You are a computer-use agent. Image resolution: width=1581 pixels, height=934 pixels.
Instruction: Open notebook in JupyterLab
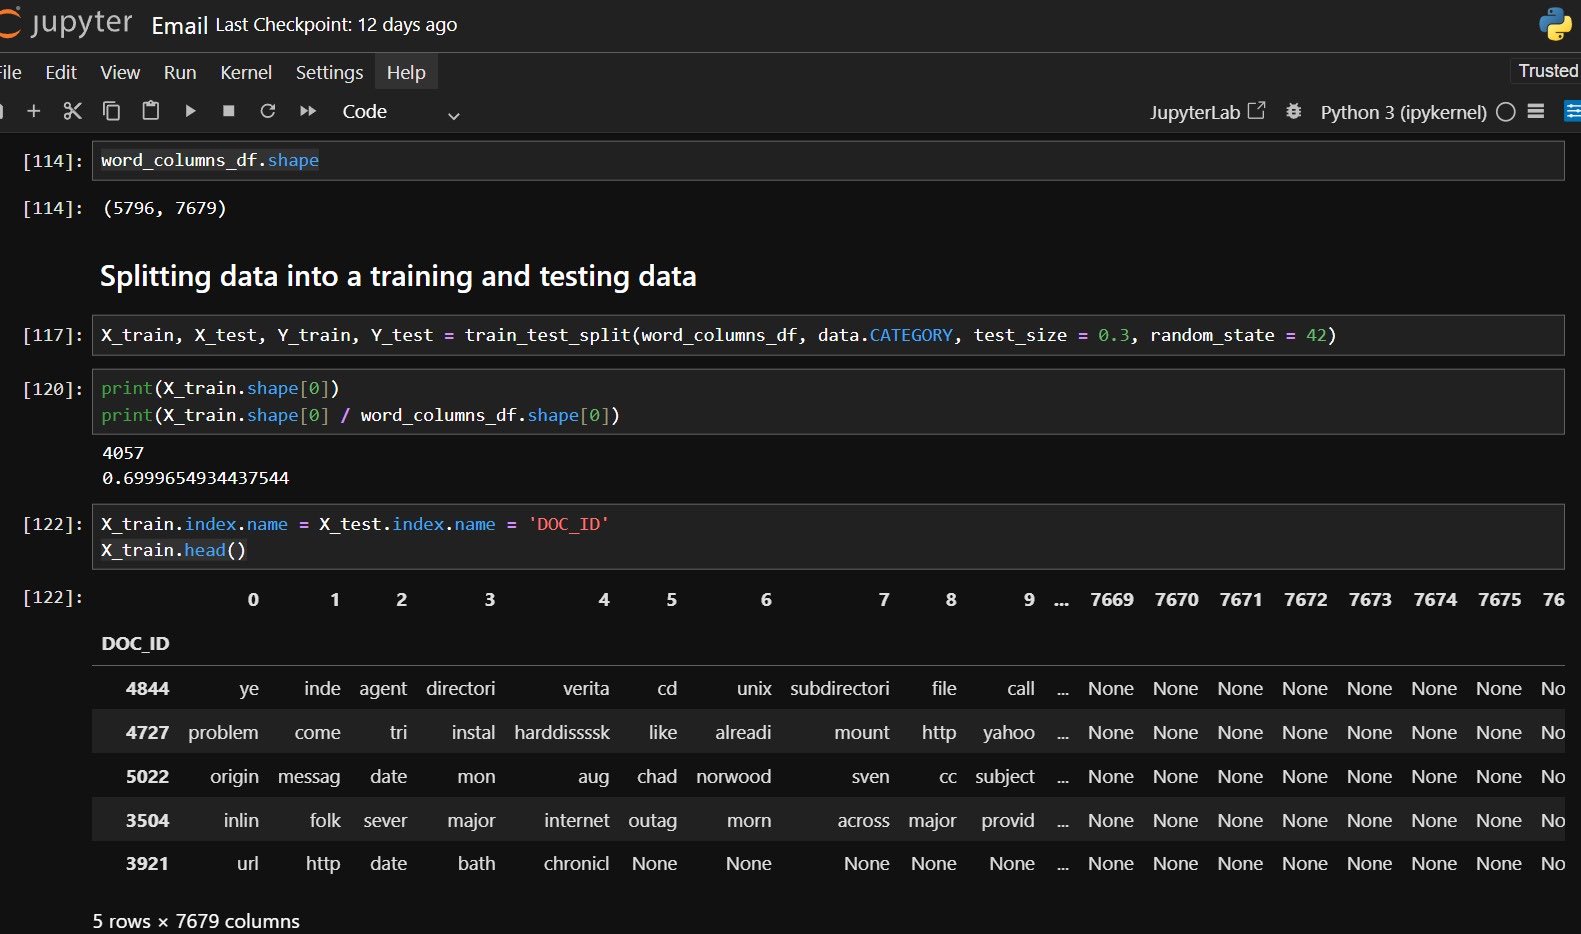coord(1206,112)
